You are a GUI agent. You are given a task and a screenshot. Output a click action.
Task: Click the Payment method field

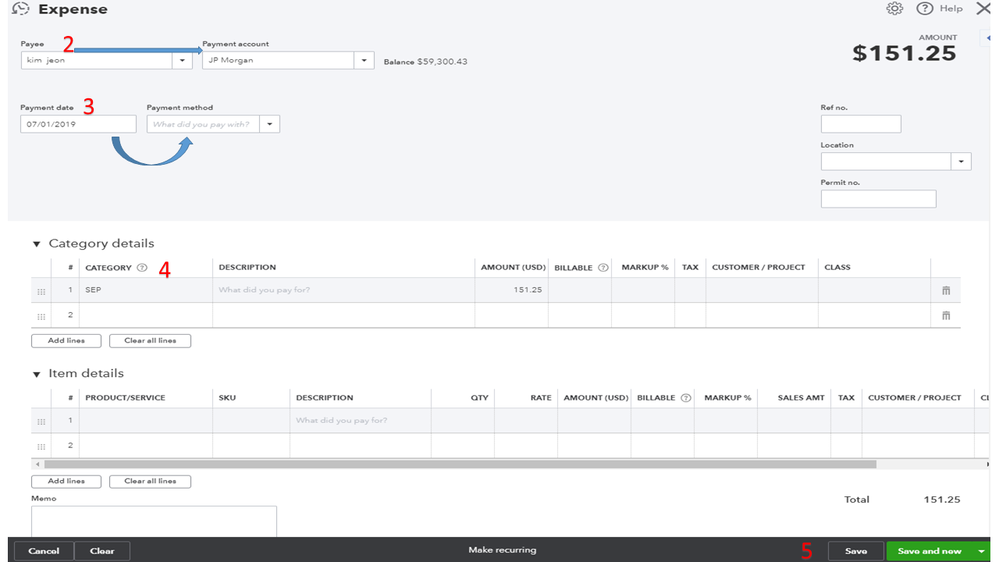[x=203, y=124]
